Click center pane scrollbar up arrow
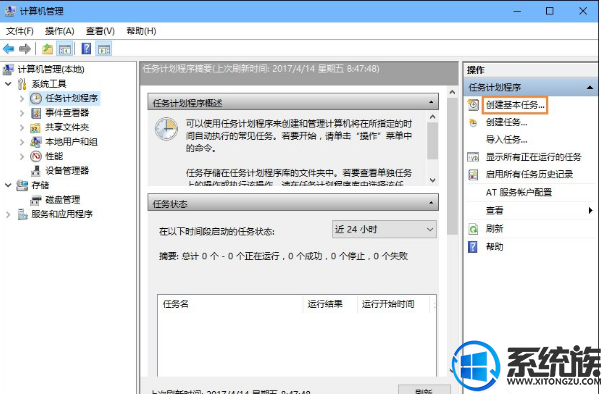The height and width of the screenshot is (394, 601). (452, 92)
